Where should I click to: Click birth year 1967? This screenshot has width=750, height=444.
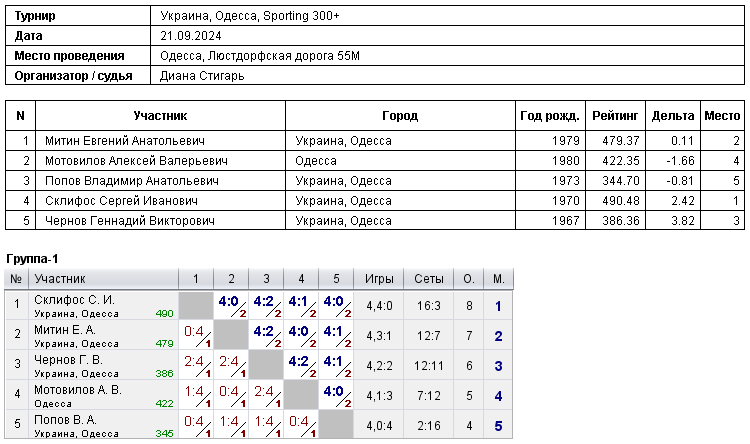click(x=566, y=221)
